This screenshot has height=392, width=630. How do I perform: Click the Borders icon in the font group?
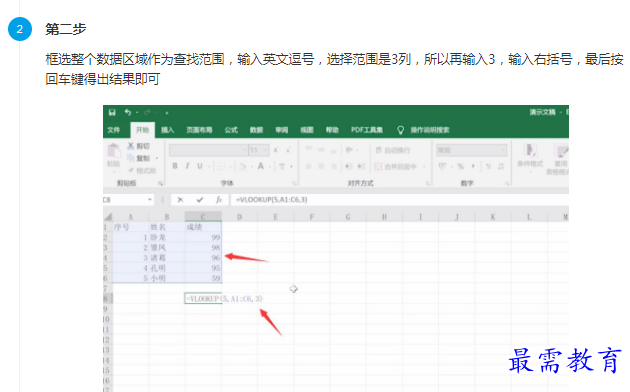pos(221,166)
